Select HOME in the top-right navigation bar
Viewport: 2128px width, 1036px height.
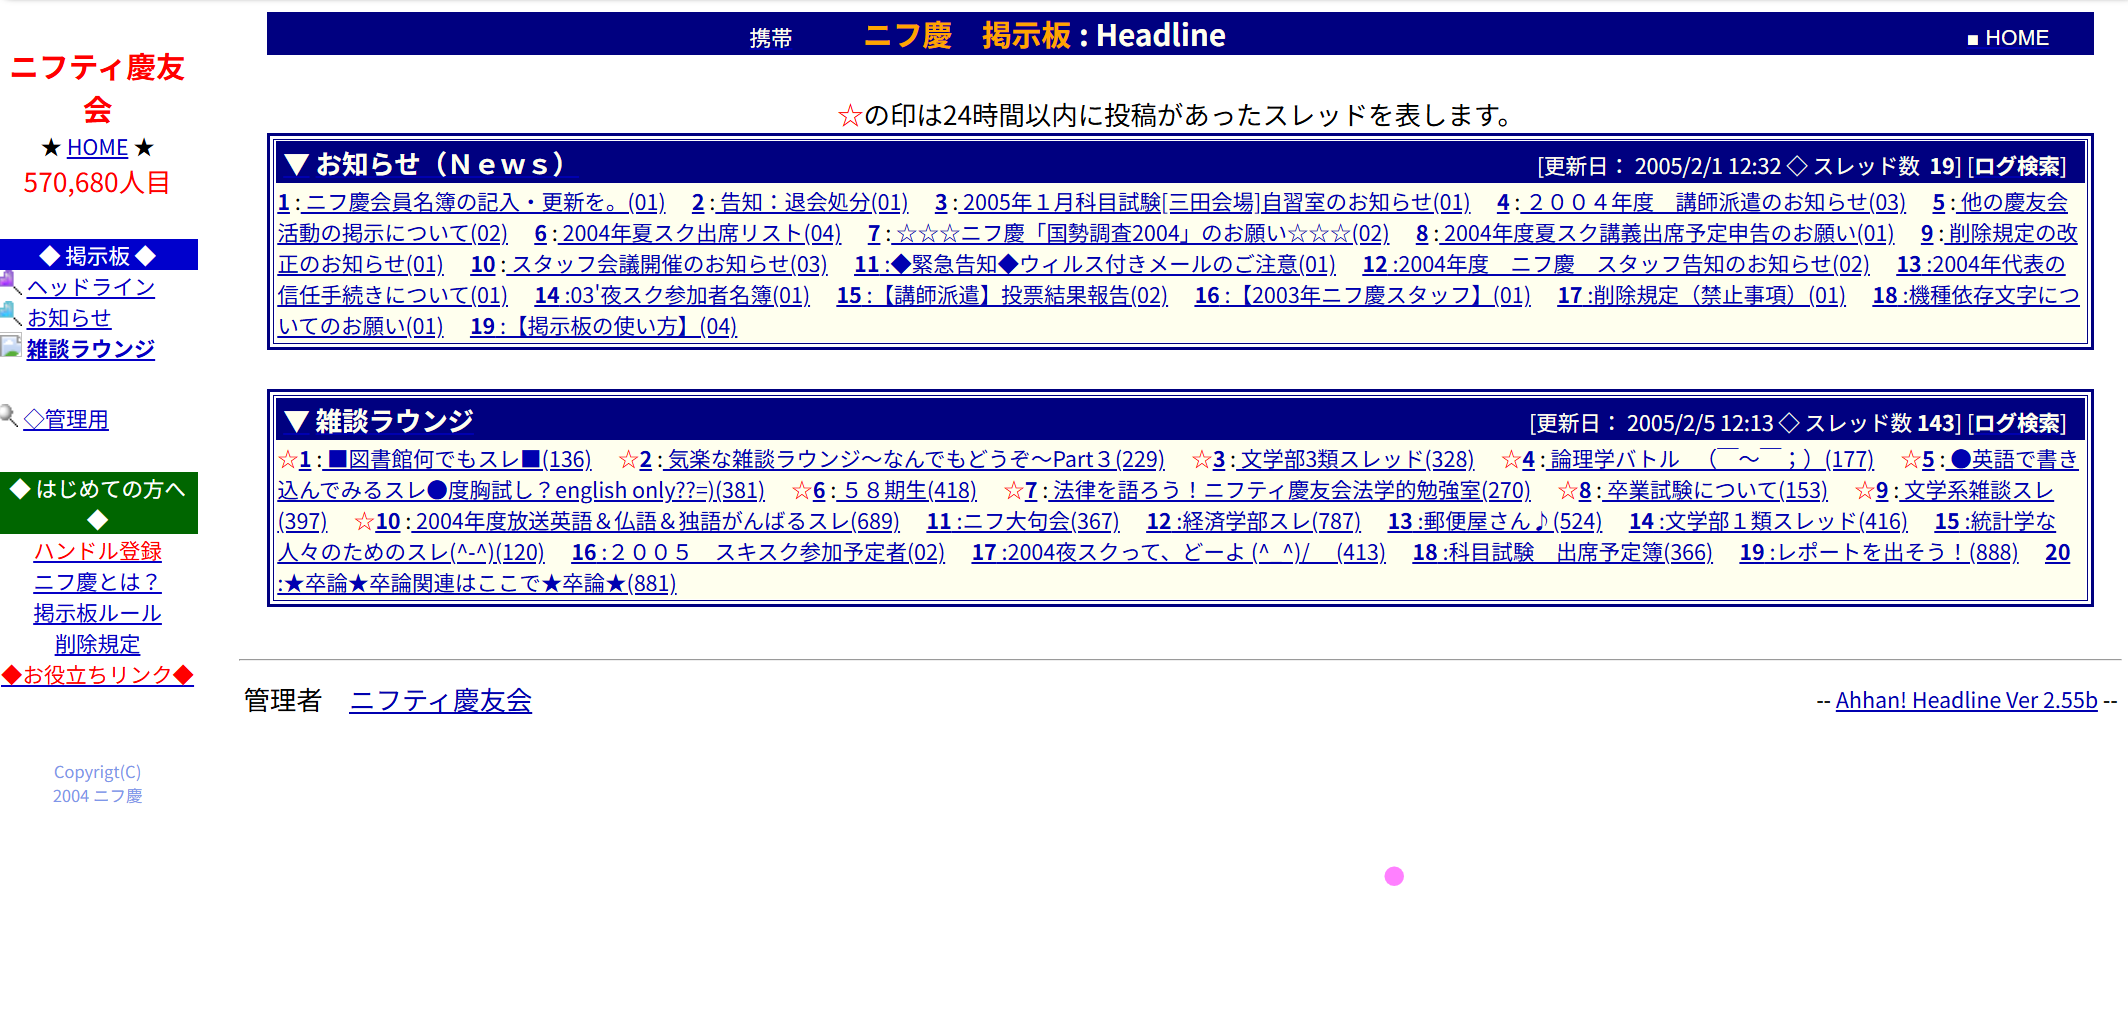[x=2013, y=37]
